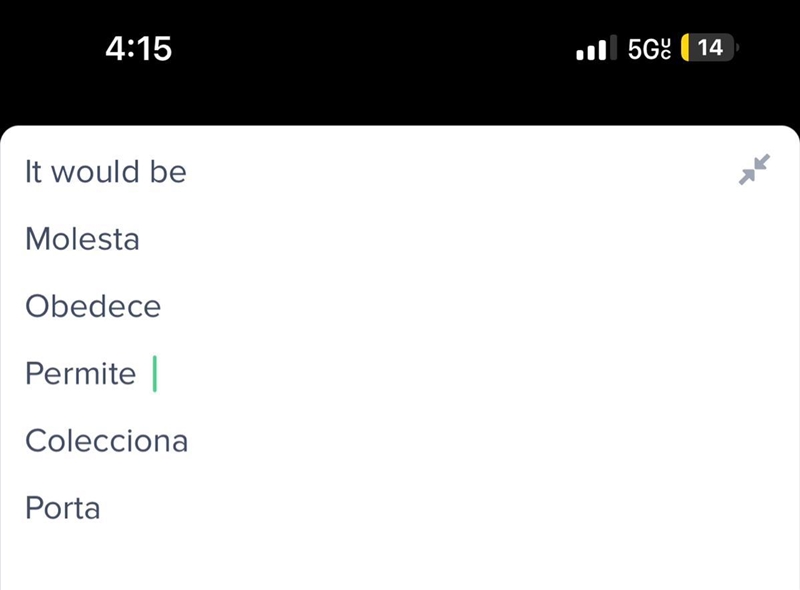This screenshot has height=590, width=800.
Task: Click the word "be" in first line
Action: point(168,171)
